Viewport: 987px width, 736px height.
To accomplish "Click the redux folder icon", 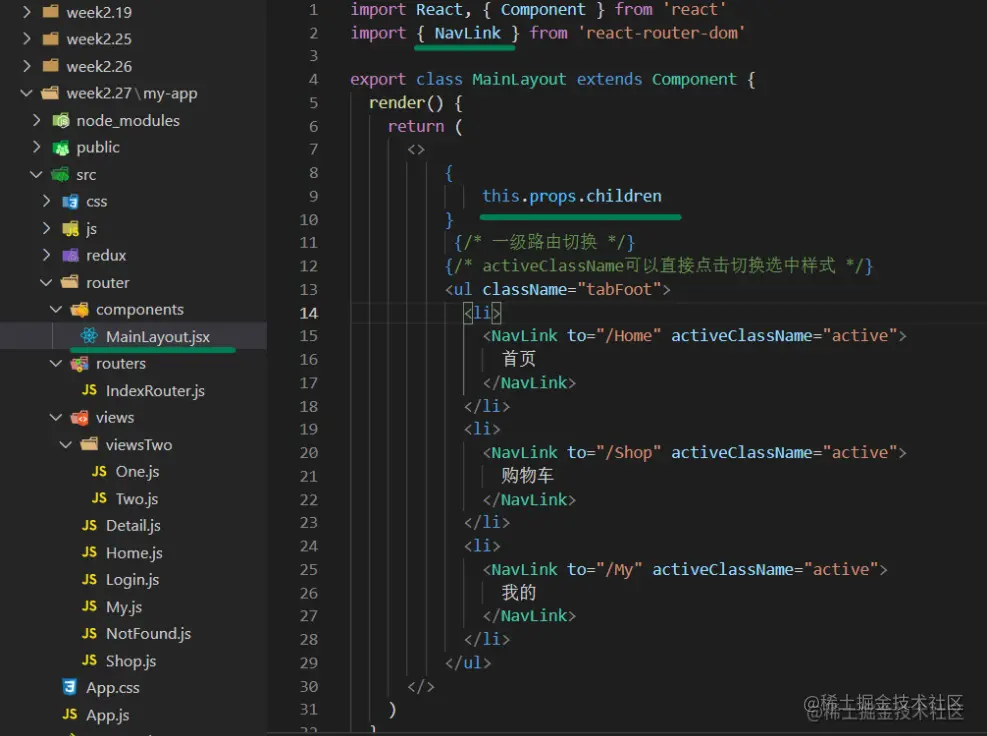I will [x=70, y=255].
